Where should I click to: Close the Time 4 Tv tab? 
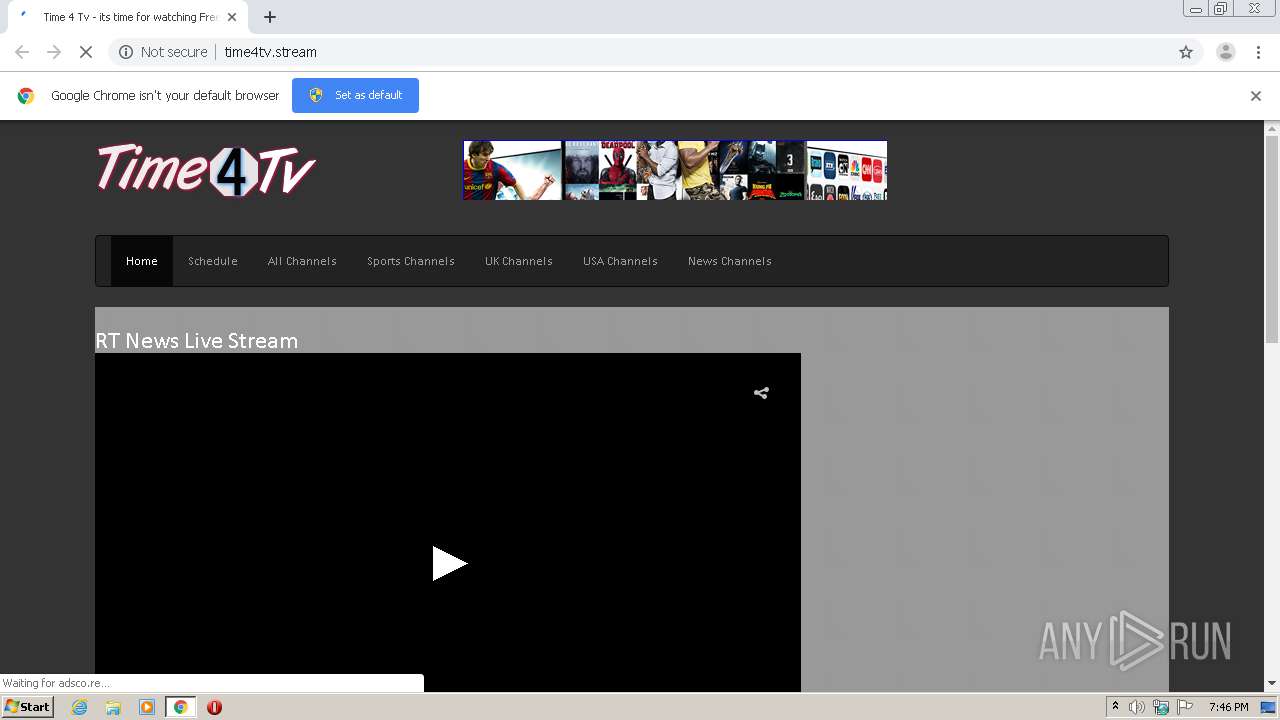[x=232, y=17]
